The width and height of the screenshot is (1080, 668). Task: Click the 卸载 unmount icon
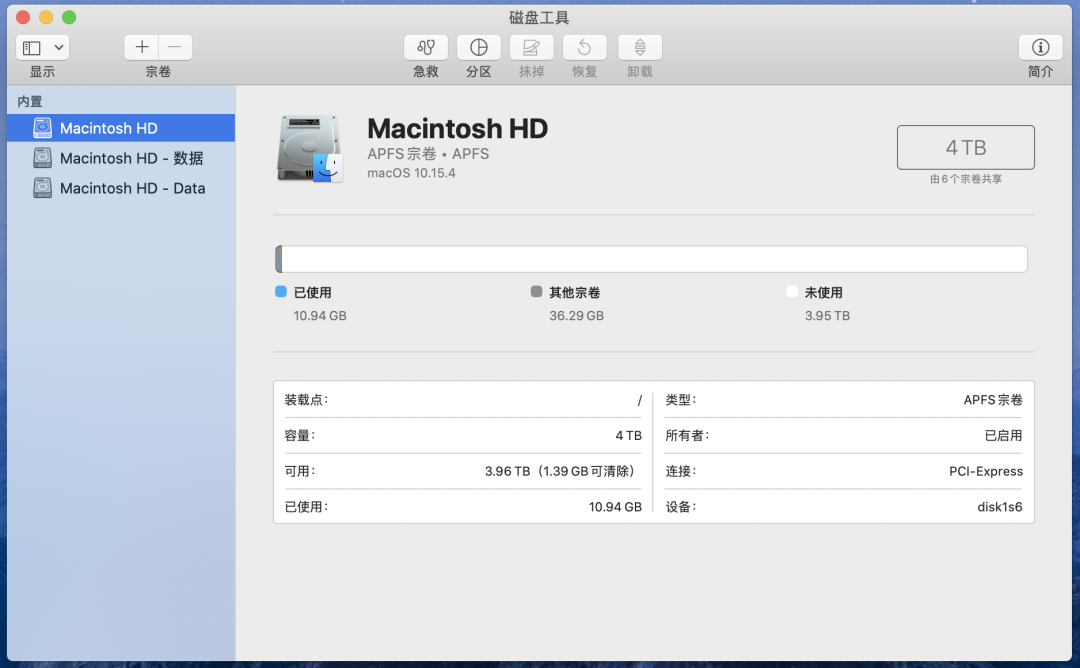point(640,47)
